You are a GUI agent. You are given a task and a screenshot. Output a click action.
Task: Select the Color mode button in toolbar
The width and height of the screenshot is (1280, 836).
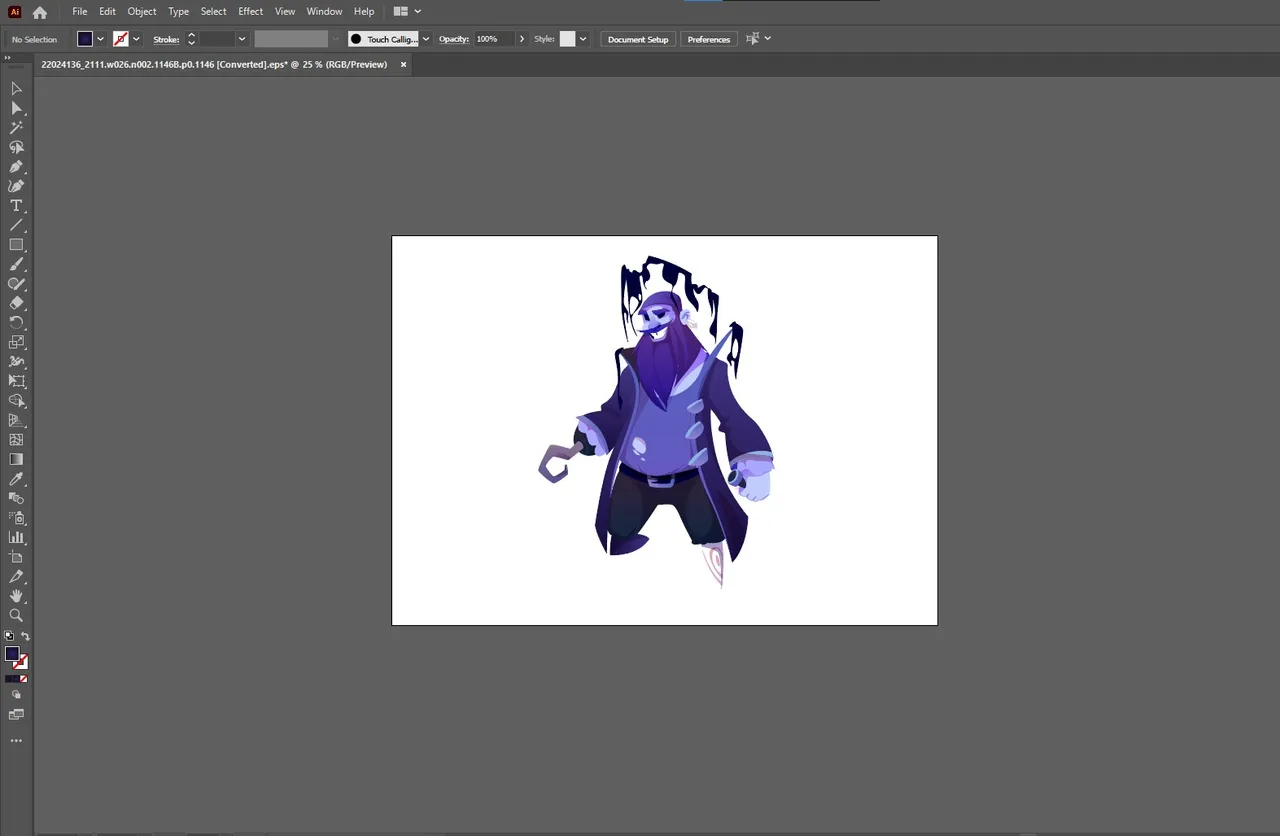(9, 679)
